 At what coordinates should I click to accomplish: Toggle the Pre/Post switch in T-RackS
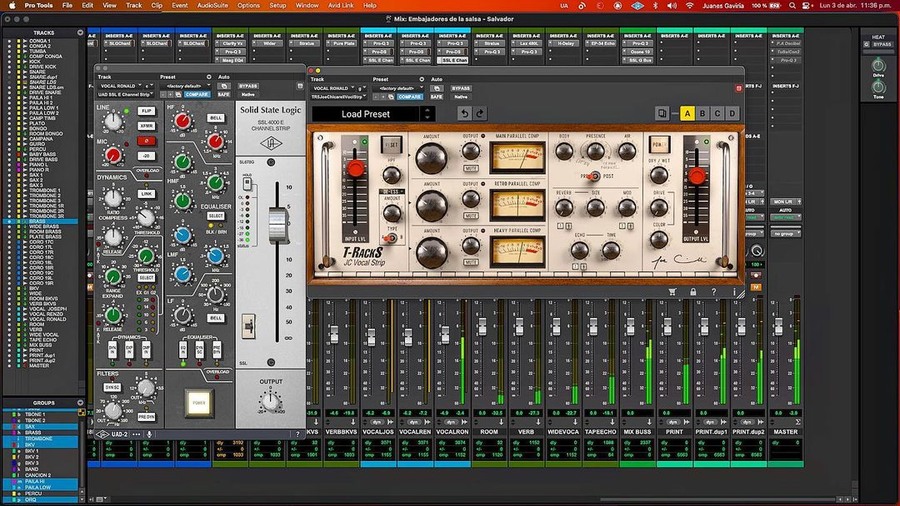[x=595, y=176]
